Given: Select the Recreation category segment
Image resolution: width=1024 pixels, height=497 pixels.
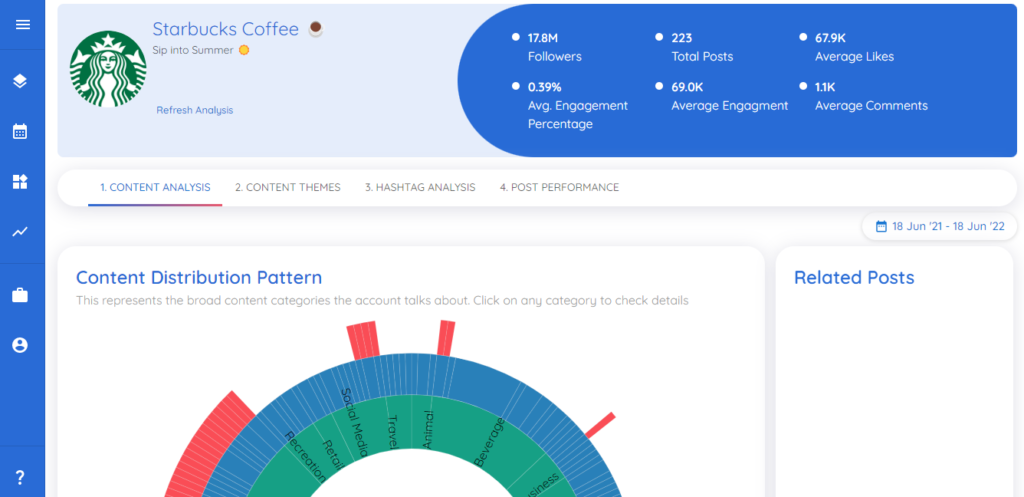Looking at the screenshot, I should (305, 457).
